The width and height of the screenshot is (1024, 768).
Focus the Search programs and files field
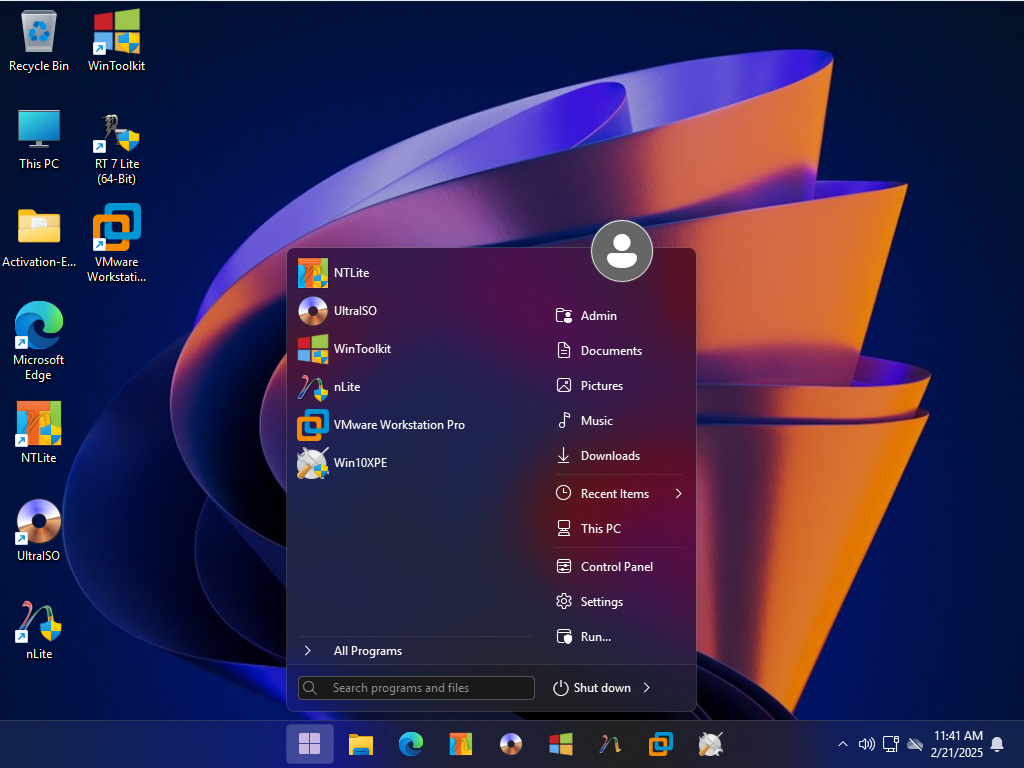click(416, 688)
